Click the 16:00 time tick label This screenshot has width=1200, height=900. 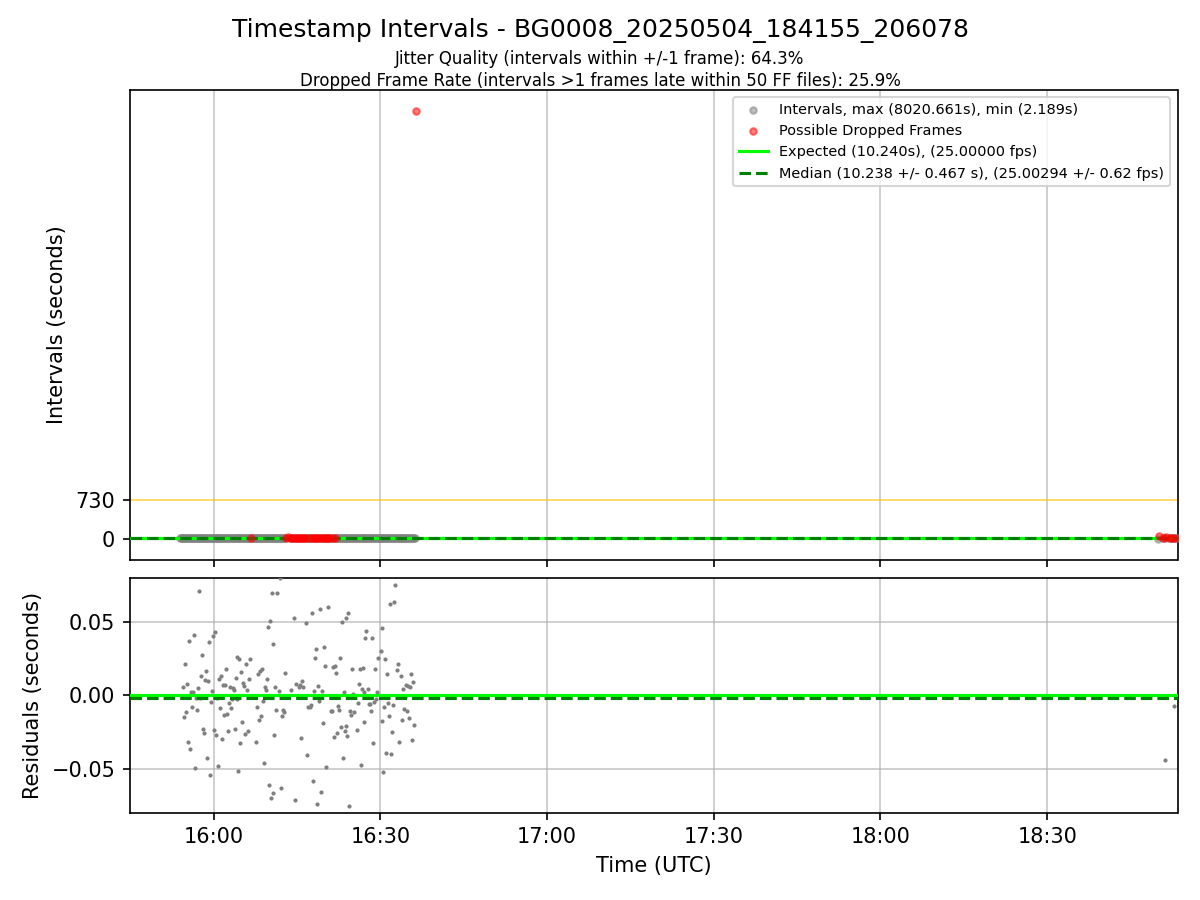[213, 834]
